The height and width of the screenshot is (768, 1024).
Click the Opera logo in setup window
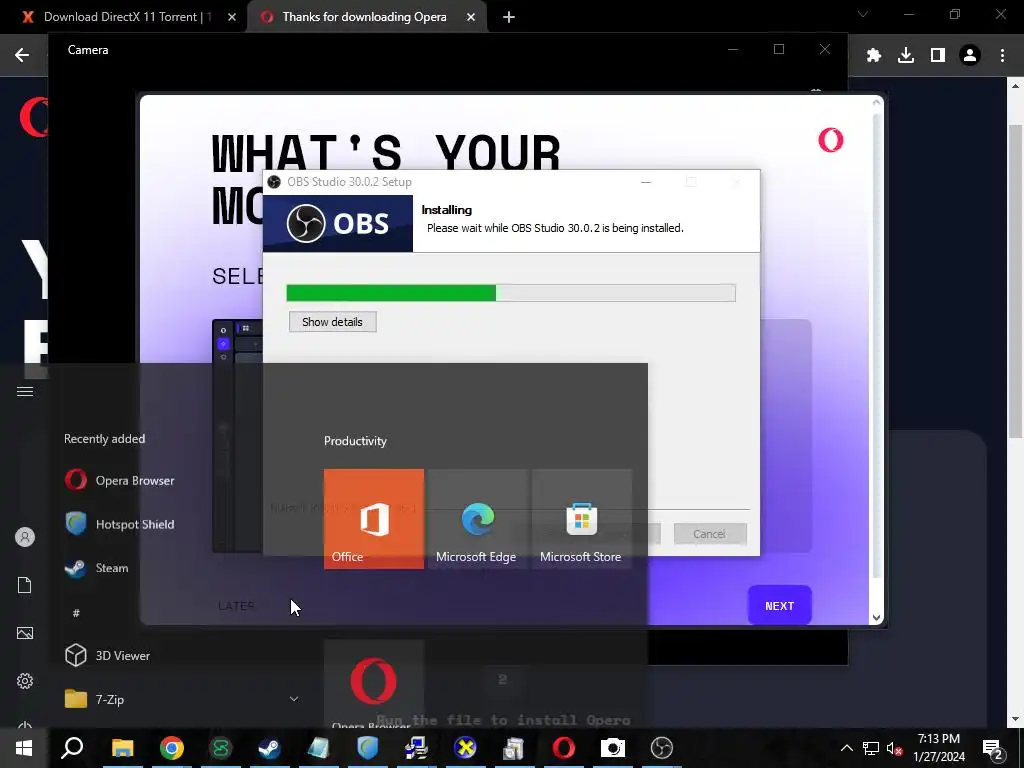831,140
